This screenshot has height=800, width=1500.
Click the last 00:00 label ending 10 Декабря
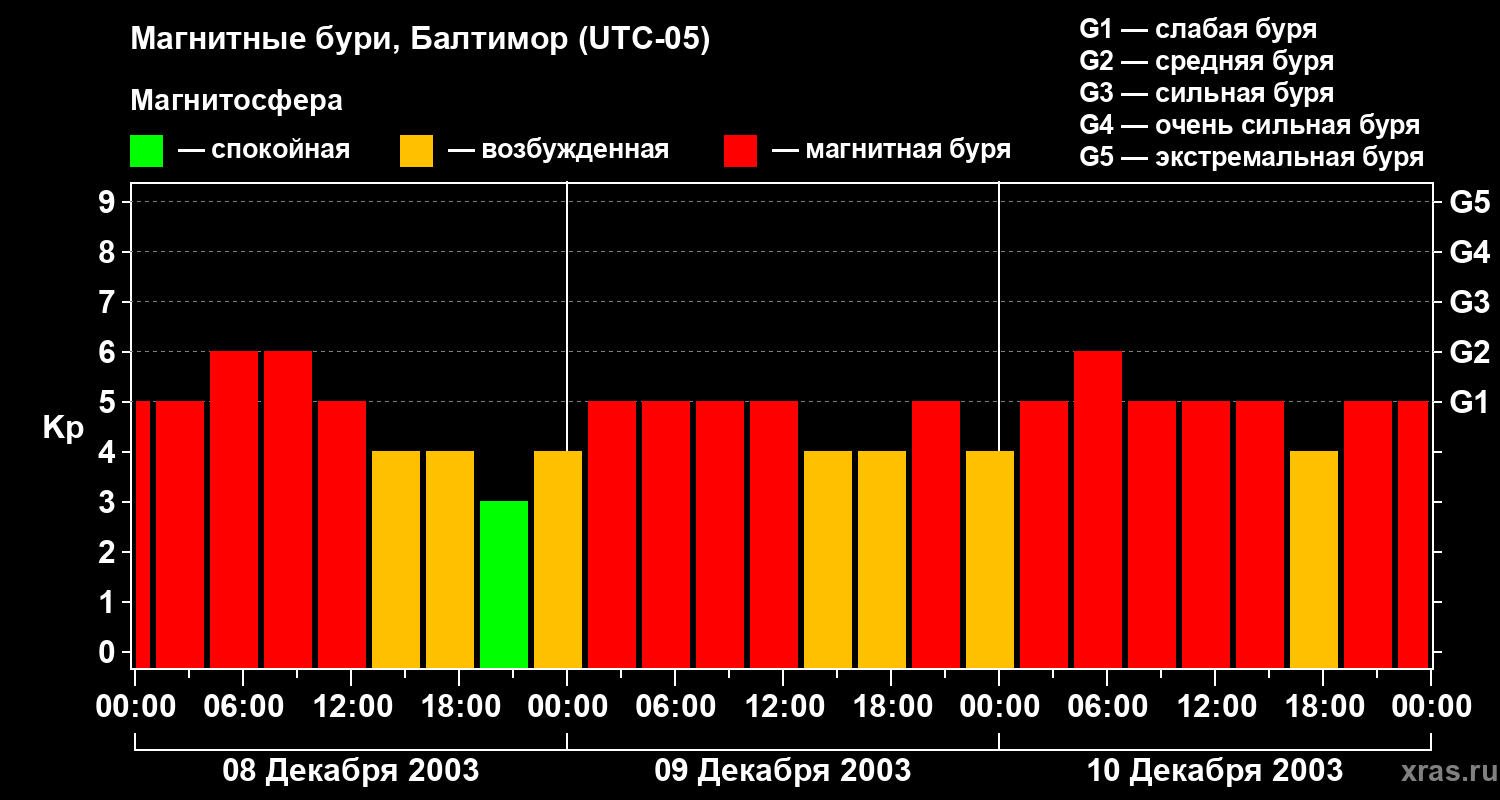[x=1431, y=707]
